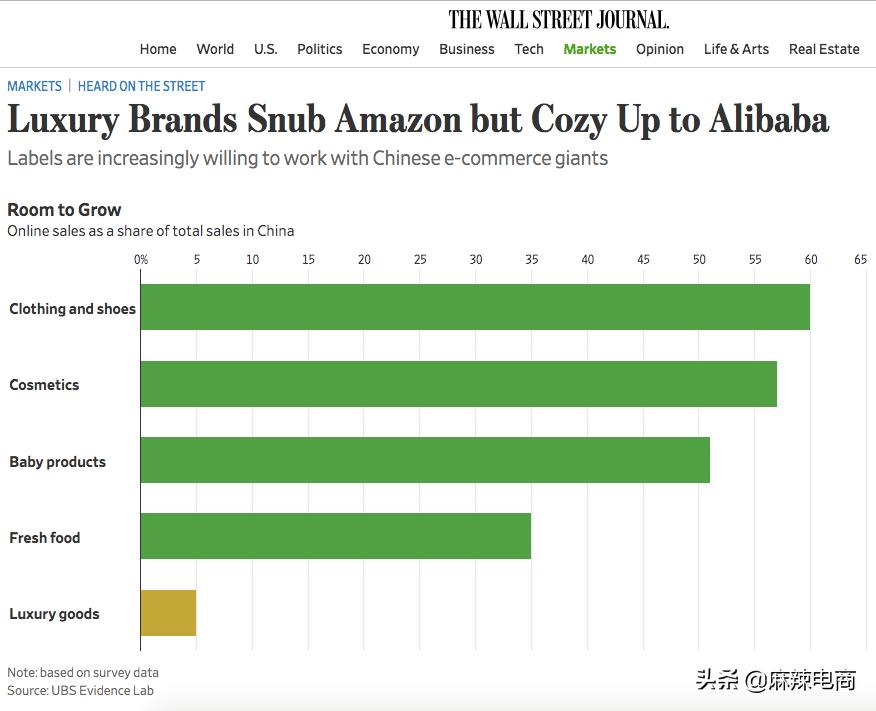Click The Wall Street Journal logo

(559, 19)
